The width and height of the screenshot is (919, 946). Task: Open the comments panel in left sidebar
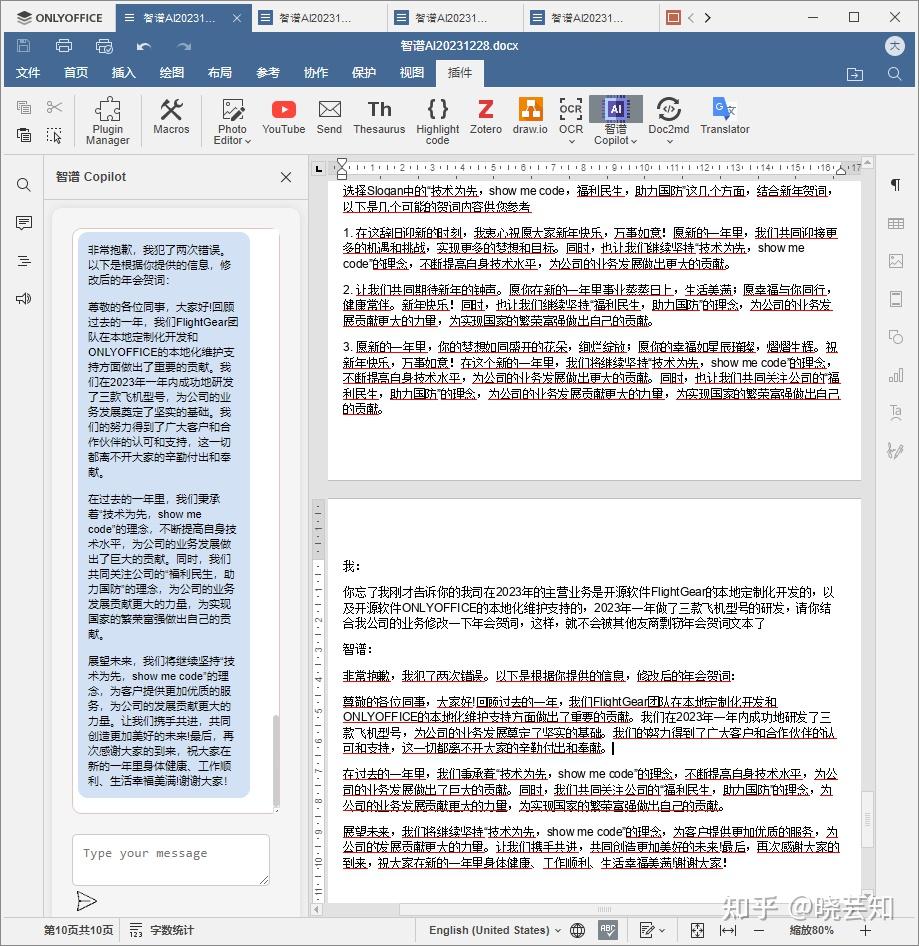(24, 223)
